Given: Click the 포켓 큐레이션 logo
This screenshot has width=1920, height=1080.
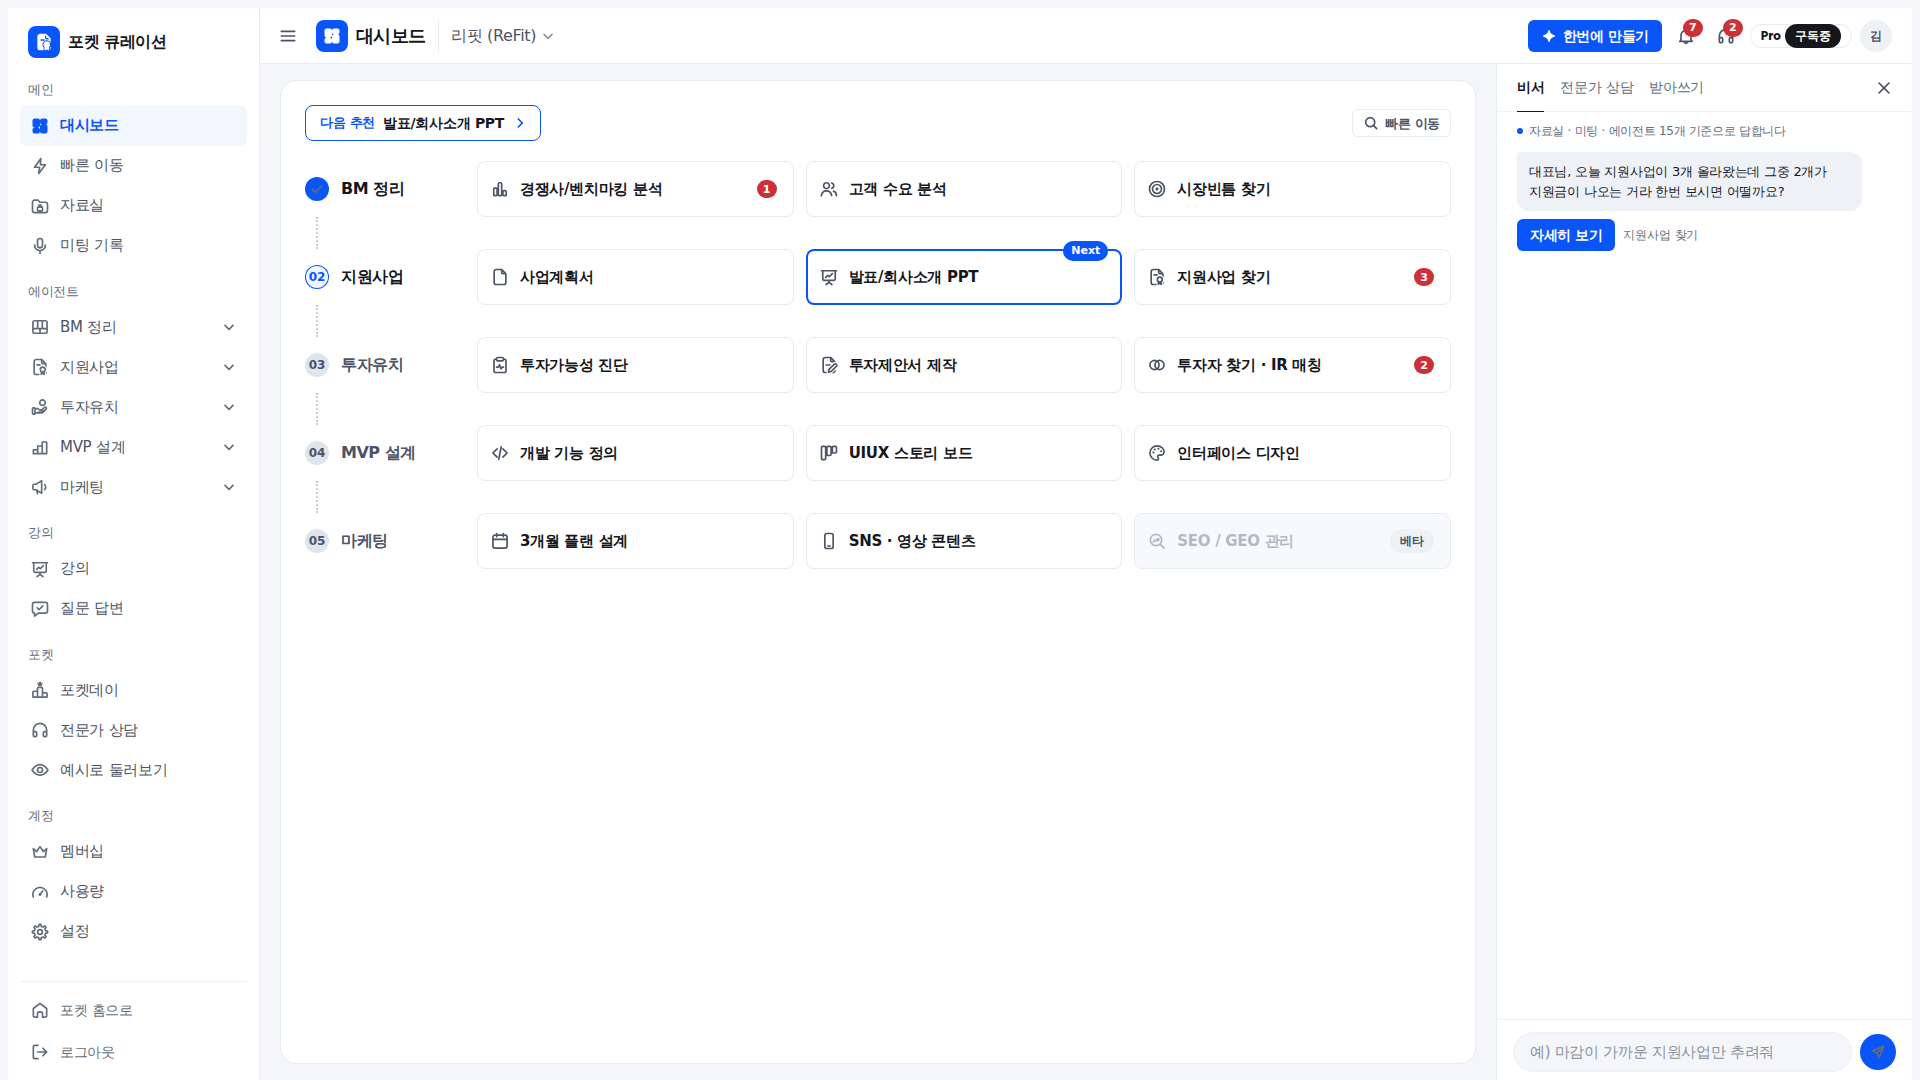Looking at the screenshot, I should pyautogui.click(x=98, y=42).
